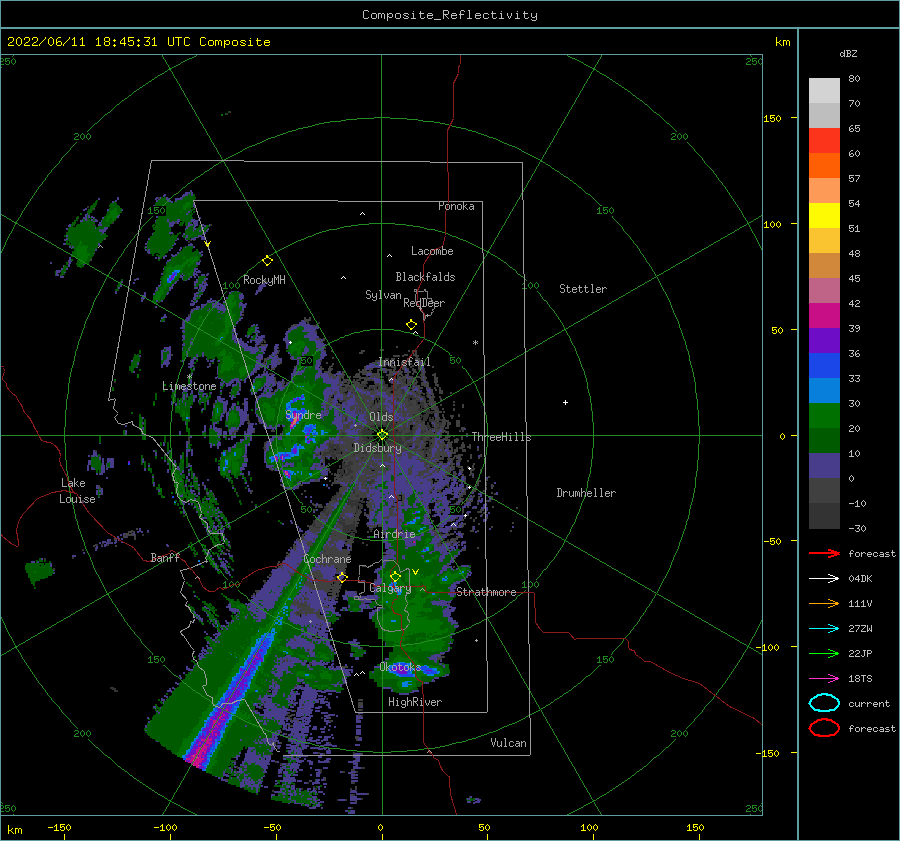Click the red forecast ellipse icon
This screenshot has width=900, height=841.
824,728
